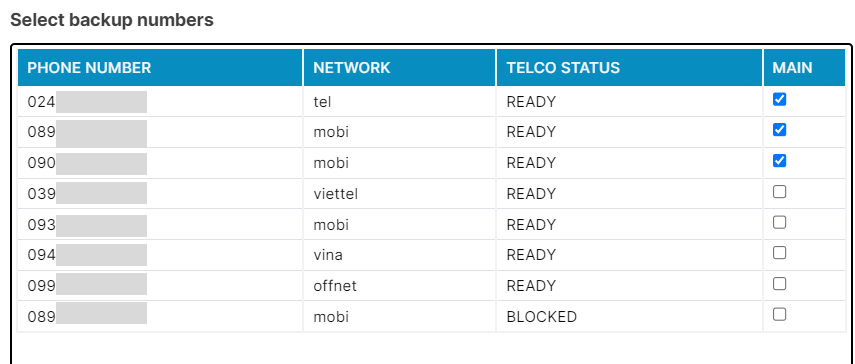Viewport: 855px width, 364px height.
Task: Select the offnet network cell
Action: [400, 286]
